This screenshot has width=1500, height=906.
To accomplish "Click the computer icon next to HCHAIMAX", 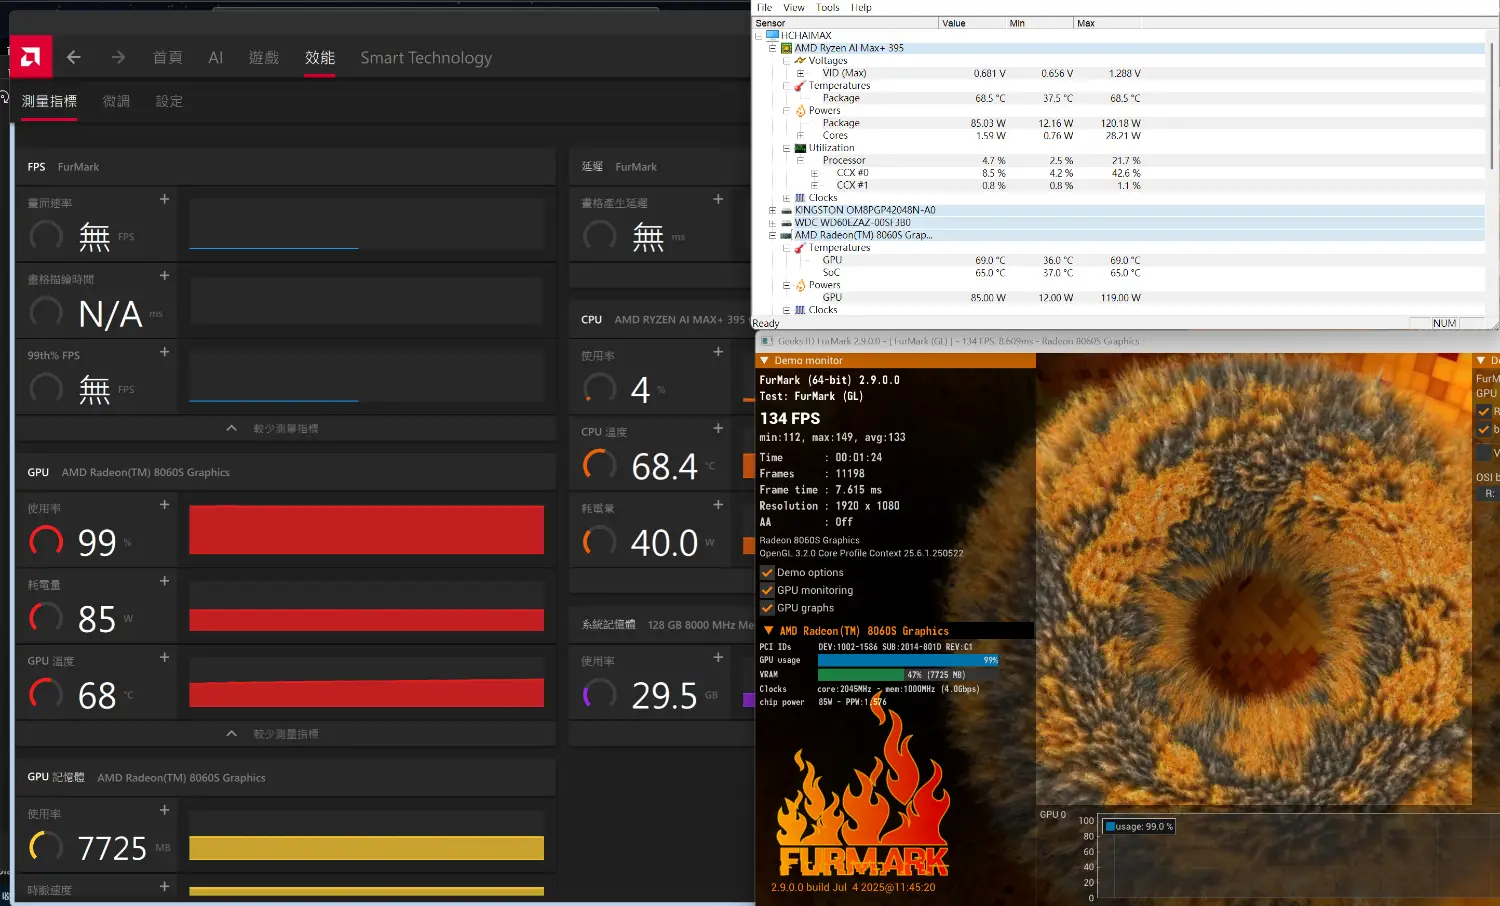I will [x=772, y=35].
